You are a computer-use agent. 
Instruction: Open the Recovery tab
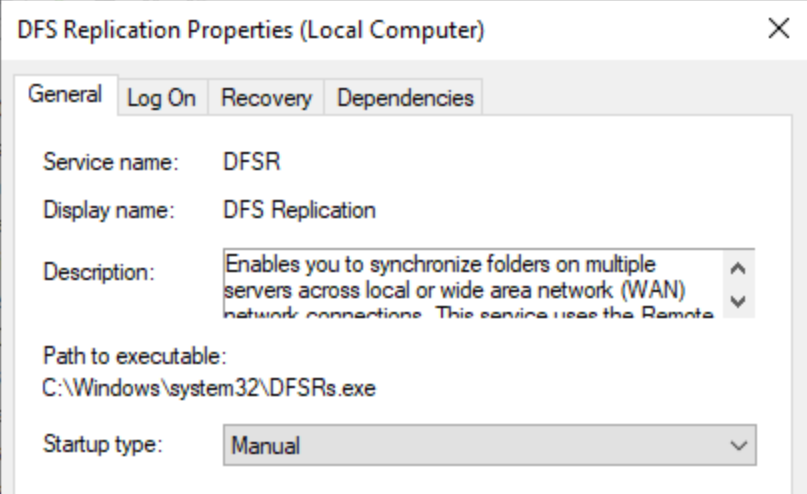[x=267, y=98]
